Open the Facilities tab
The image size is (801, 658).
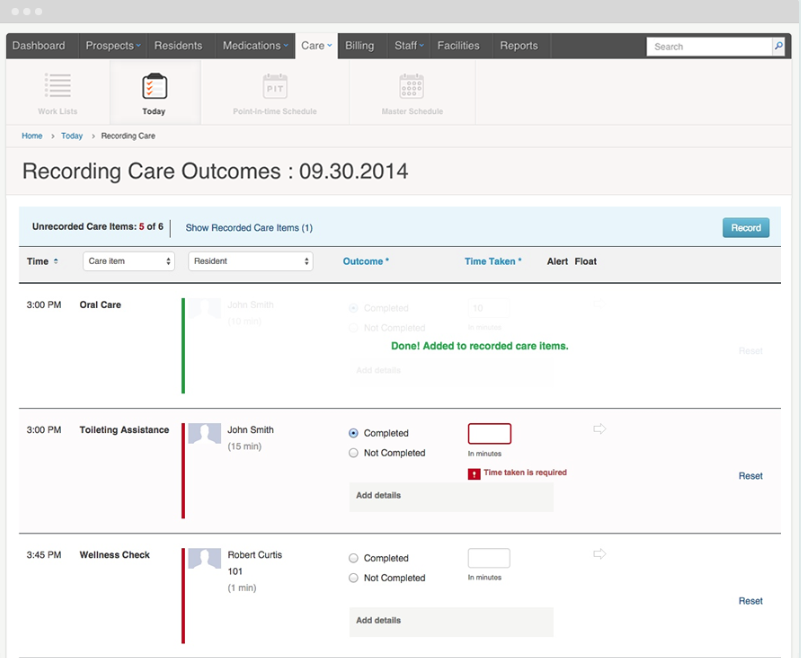[x=458, y=46]
